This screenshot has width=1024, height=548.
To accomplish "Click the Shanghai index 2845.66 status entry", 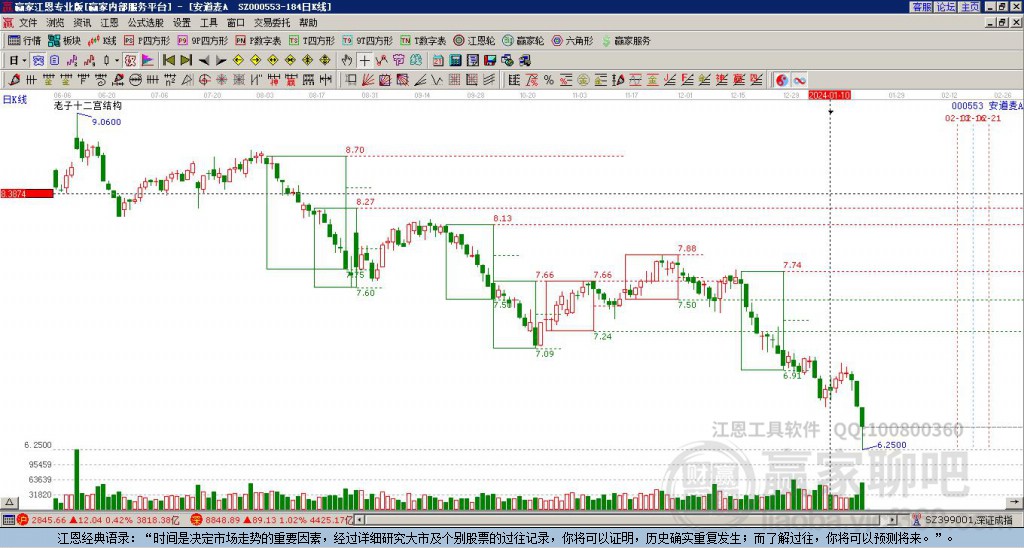I will point(98,520).
